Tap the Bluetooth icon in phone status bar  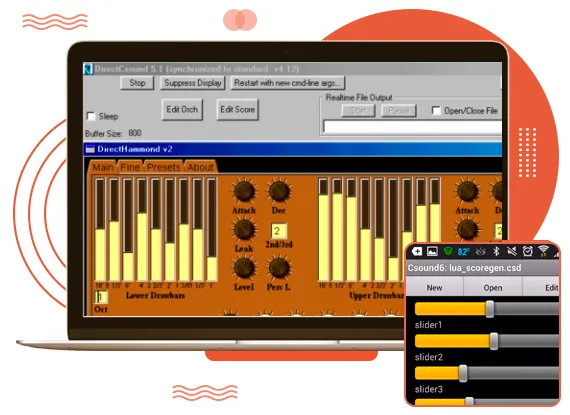(496, 251)
